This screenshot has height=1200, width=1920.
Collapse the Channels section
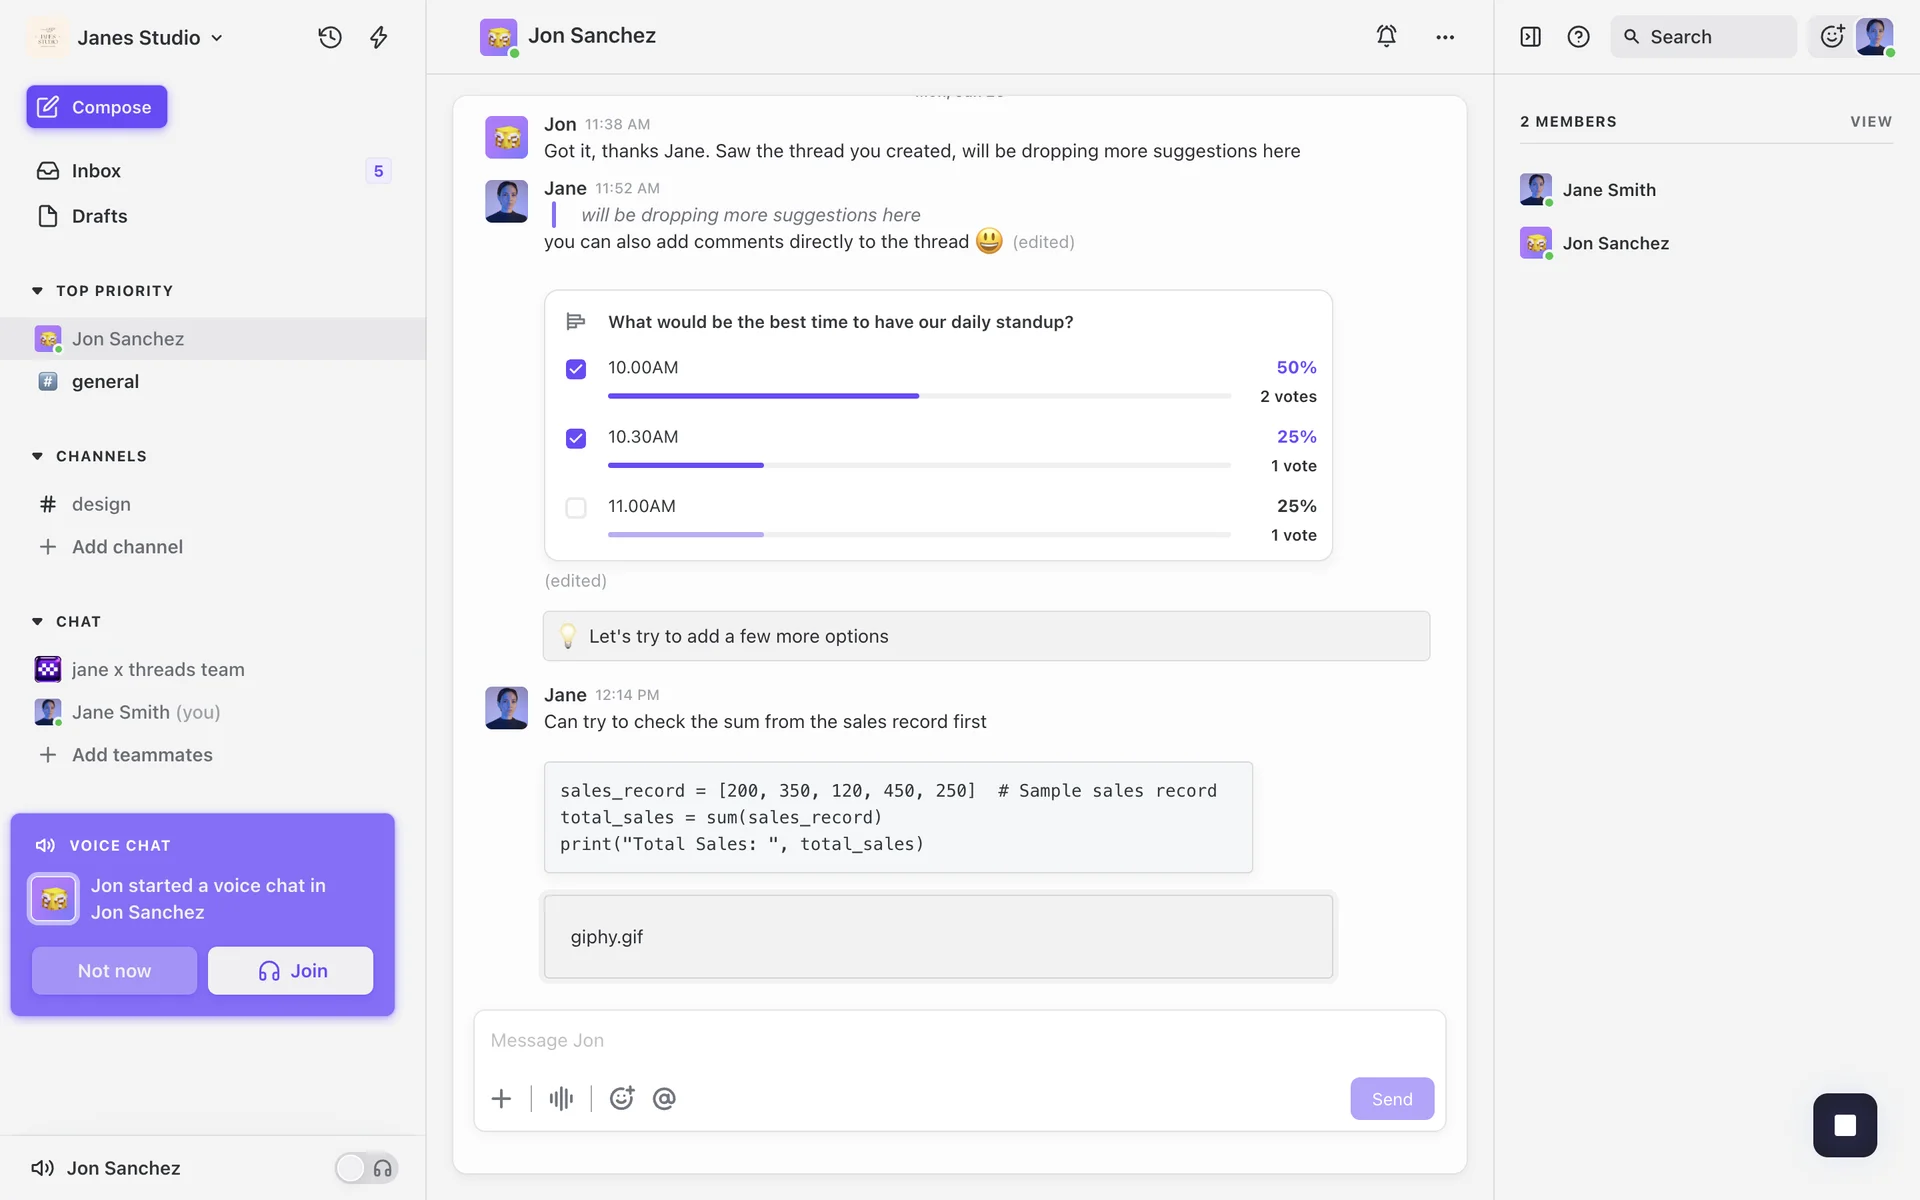pos(38,456)
